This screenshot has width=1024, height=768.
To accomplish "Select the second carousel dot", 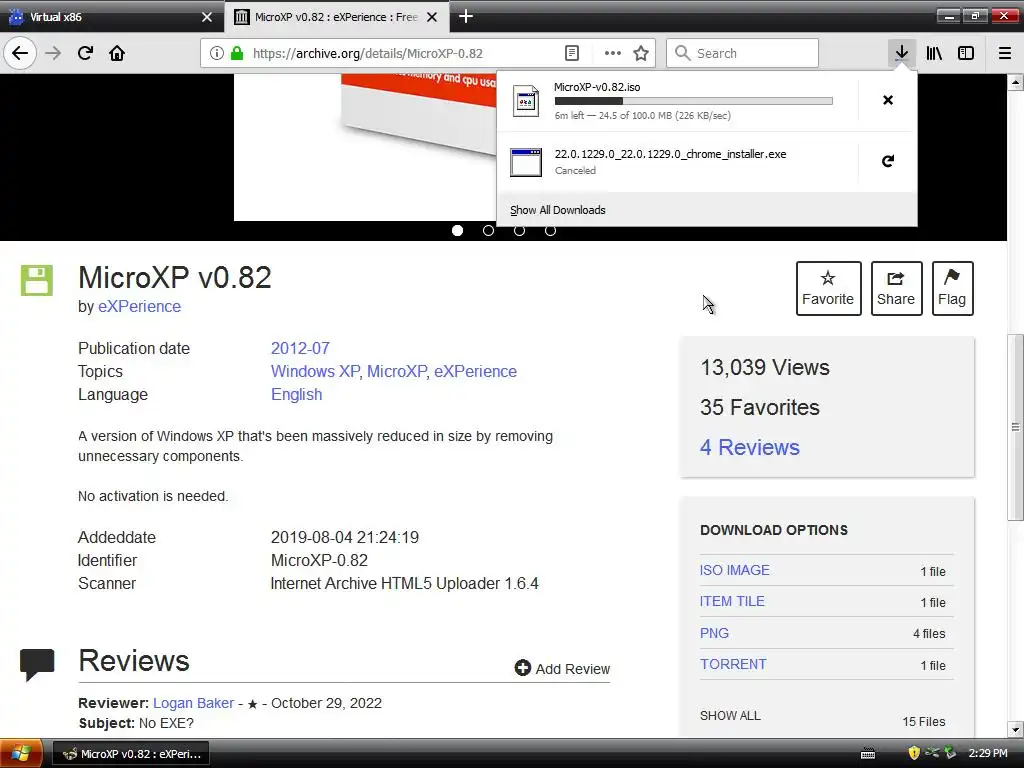I will tap(488, 231).
